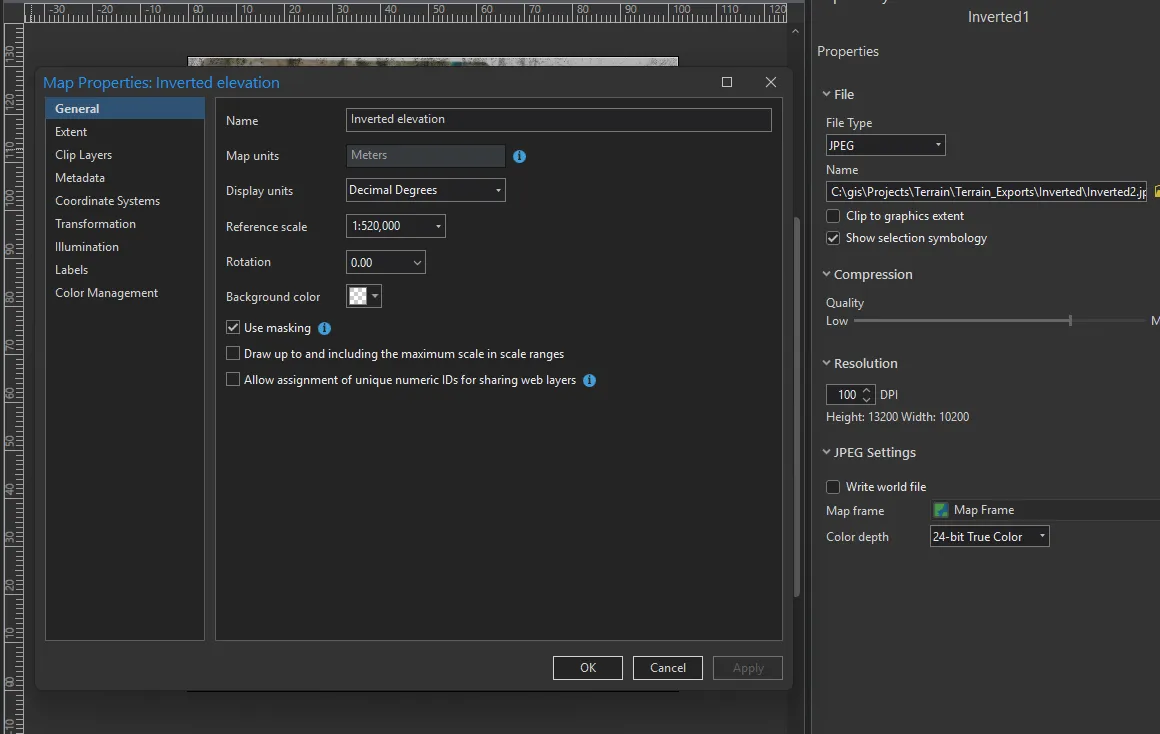Open the Background color swatch picker
This screenshot has height=734, width=1160.
tap(364, 297)
